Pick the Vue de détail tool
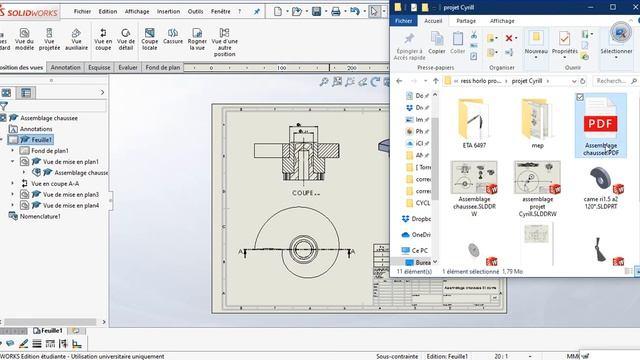This screenshot has height=360, width=640. pyautogui.click(x=126, y=39)
